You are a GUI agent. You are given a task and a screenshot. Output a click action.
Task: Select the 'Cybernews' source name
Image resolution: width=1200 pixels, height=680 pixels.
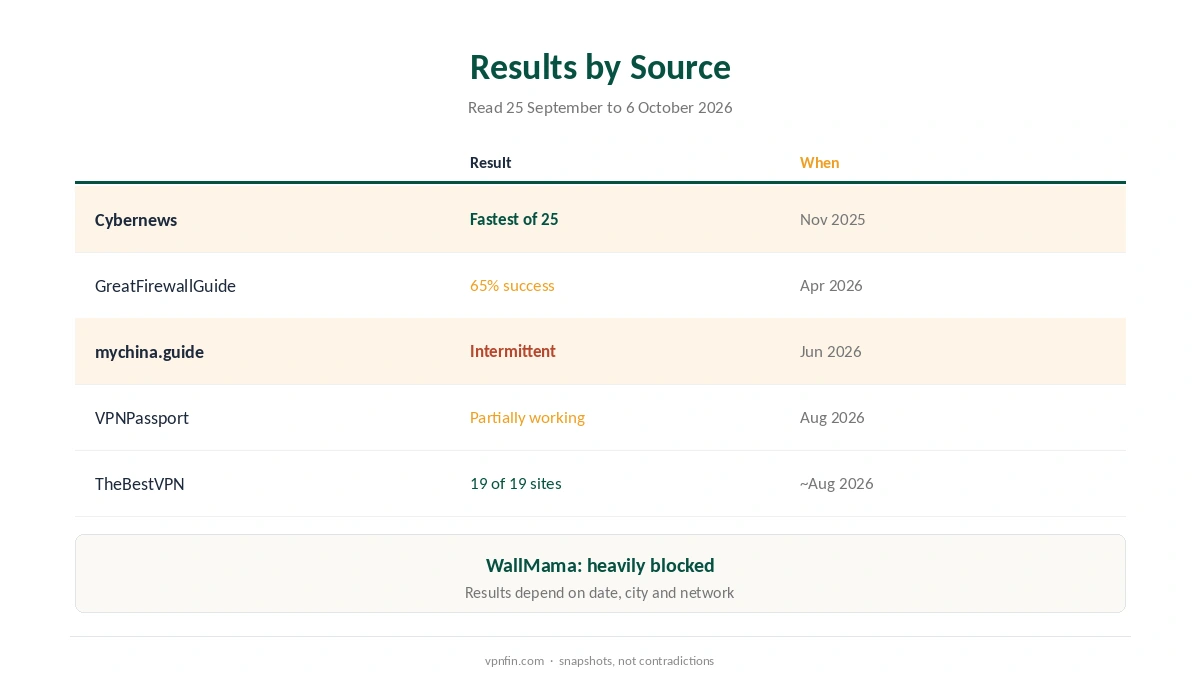[x=136, y=220]
